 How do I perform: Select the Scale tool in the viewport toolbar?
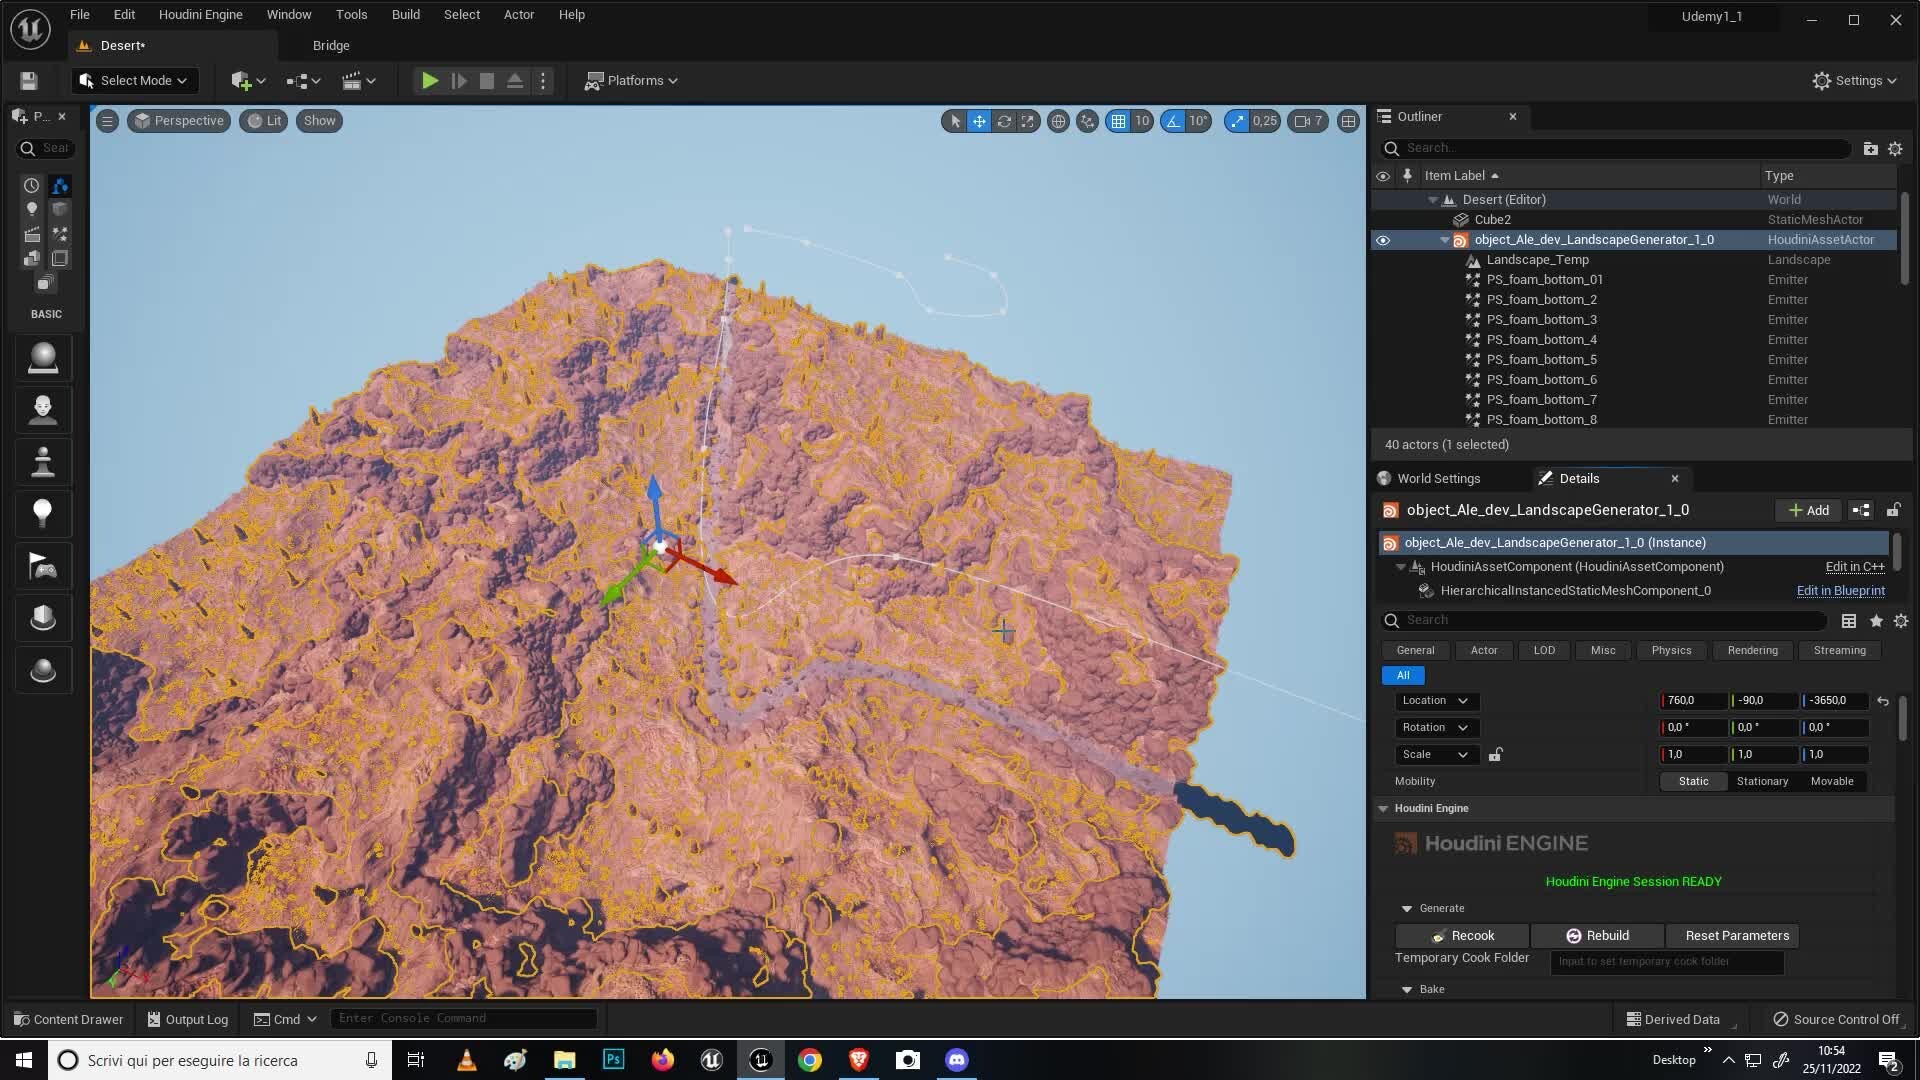pyautogui.click(x=1027, y=121)
